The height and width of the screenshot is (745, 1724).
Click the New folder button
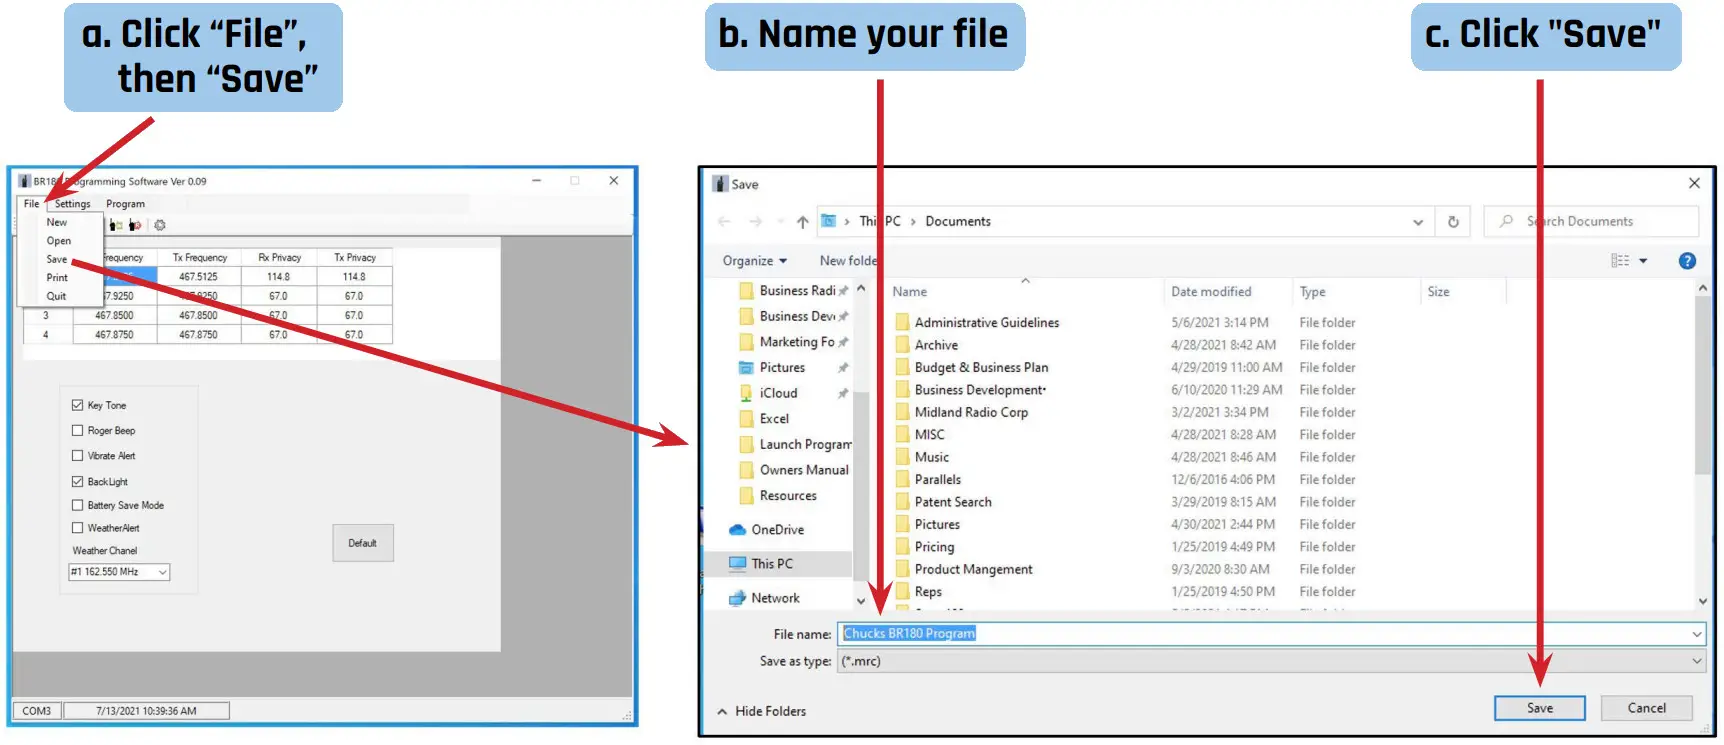point(849,261)
